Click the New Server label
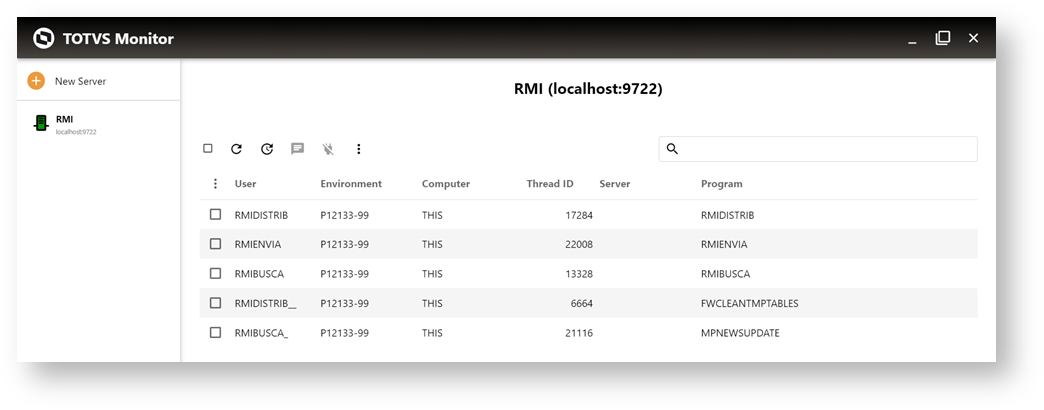Viewport: 1044px width, 410px height. coord(81,81)
